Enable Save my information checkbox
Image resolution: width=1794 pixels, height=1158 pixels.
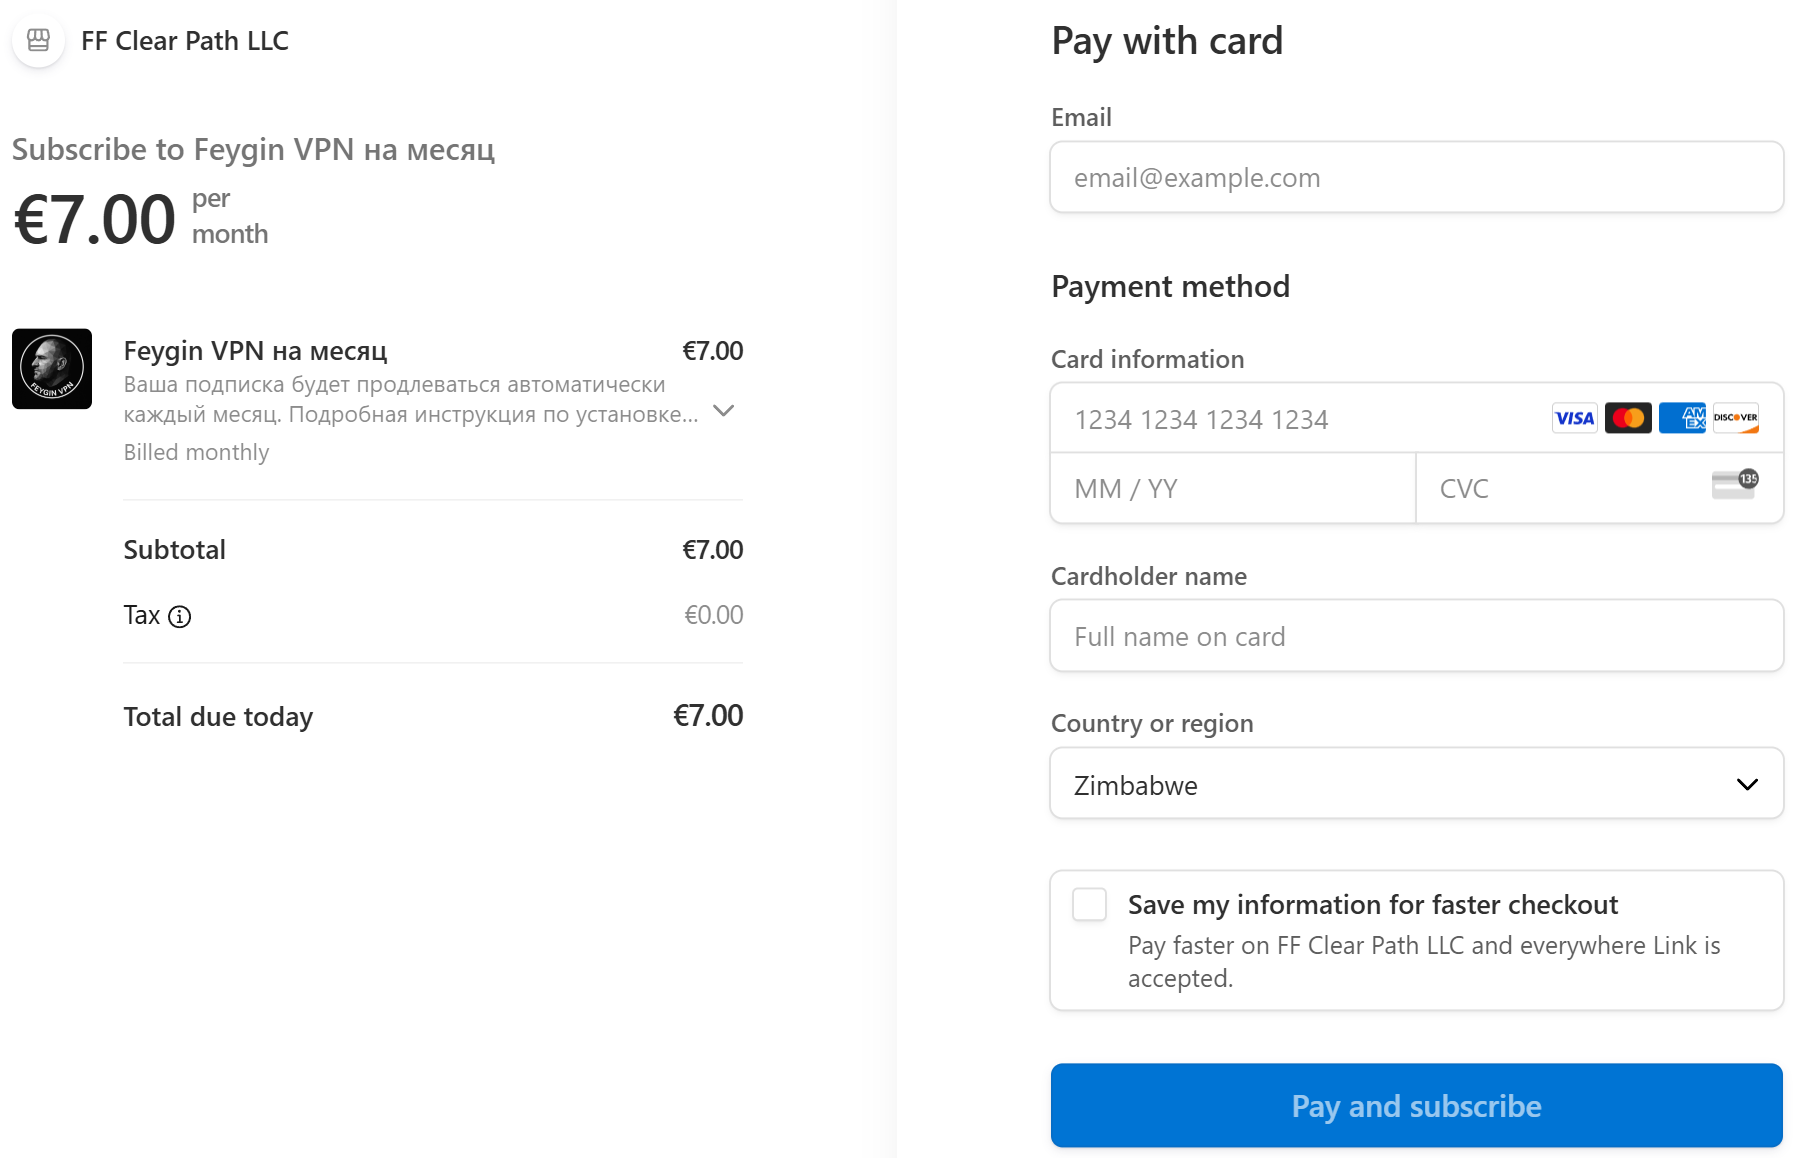pyautogui.click(x=1089, y=904)
